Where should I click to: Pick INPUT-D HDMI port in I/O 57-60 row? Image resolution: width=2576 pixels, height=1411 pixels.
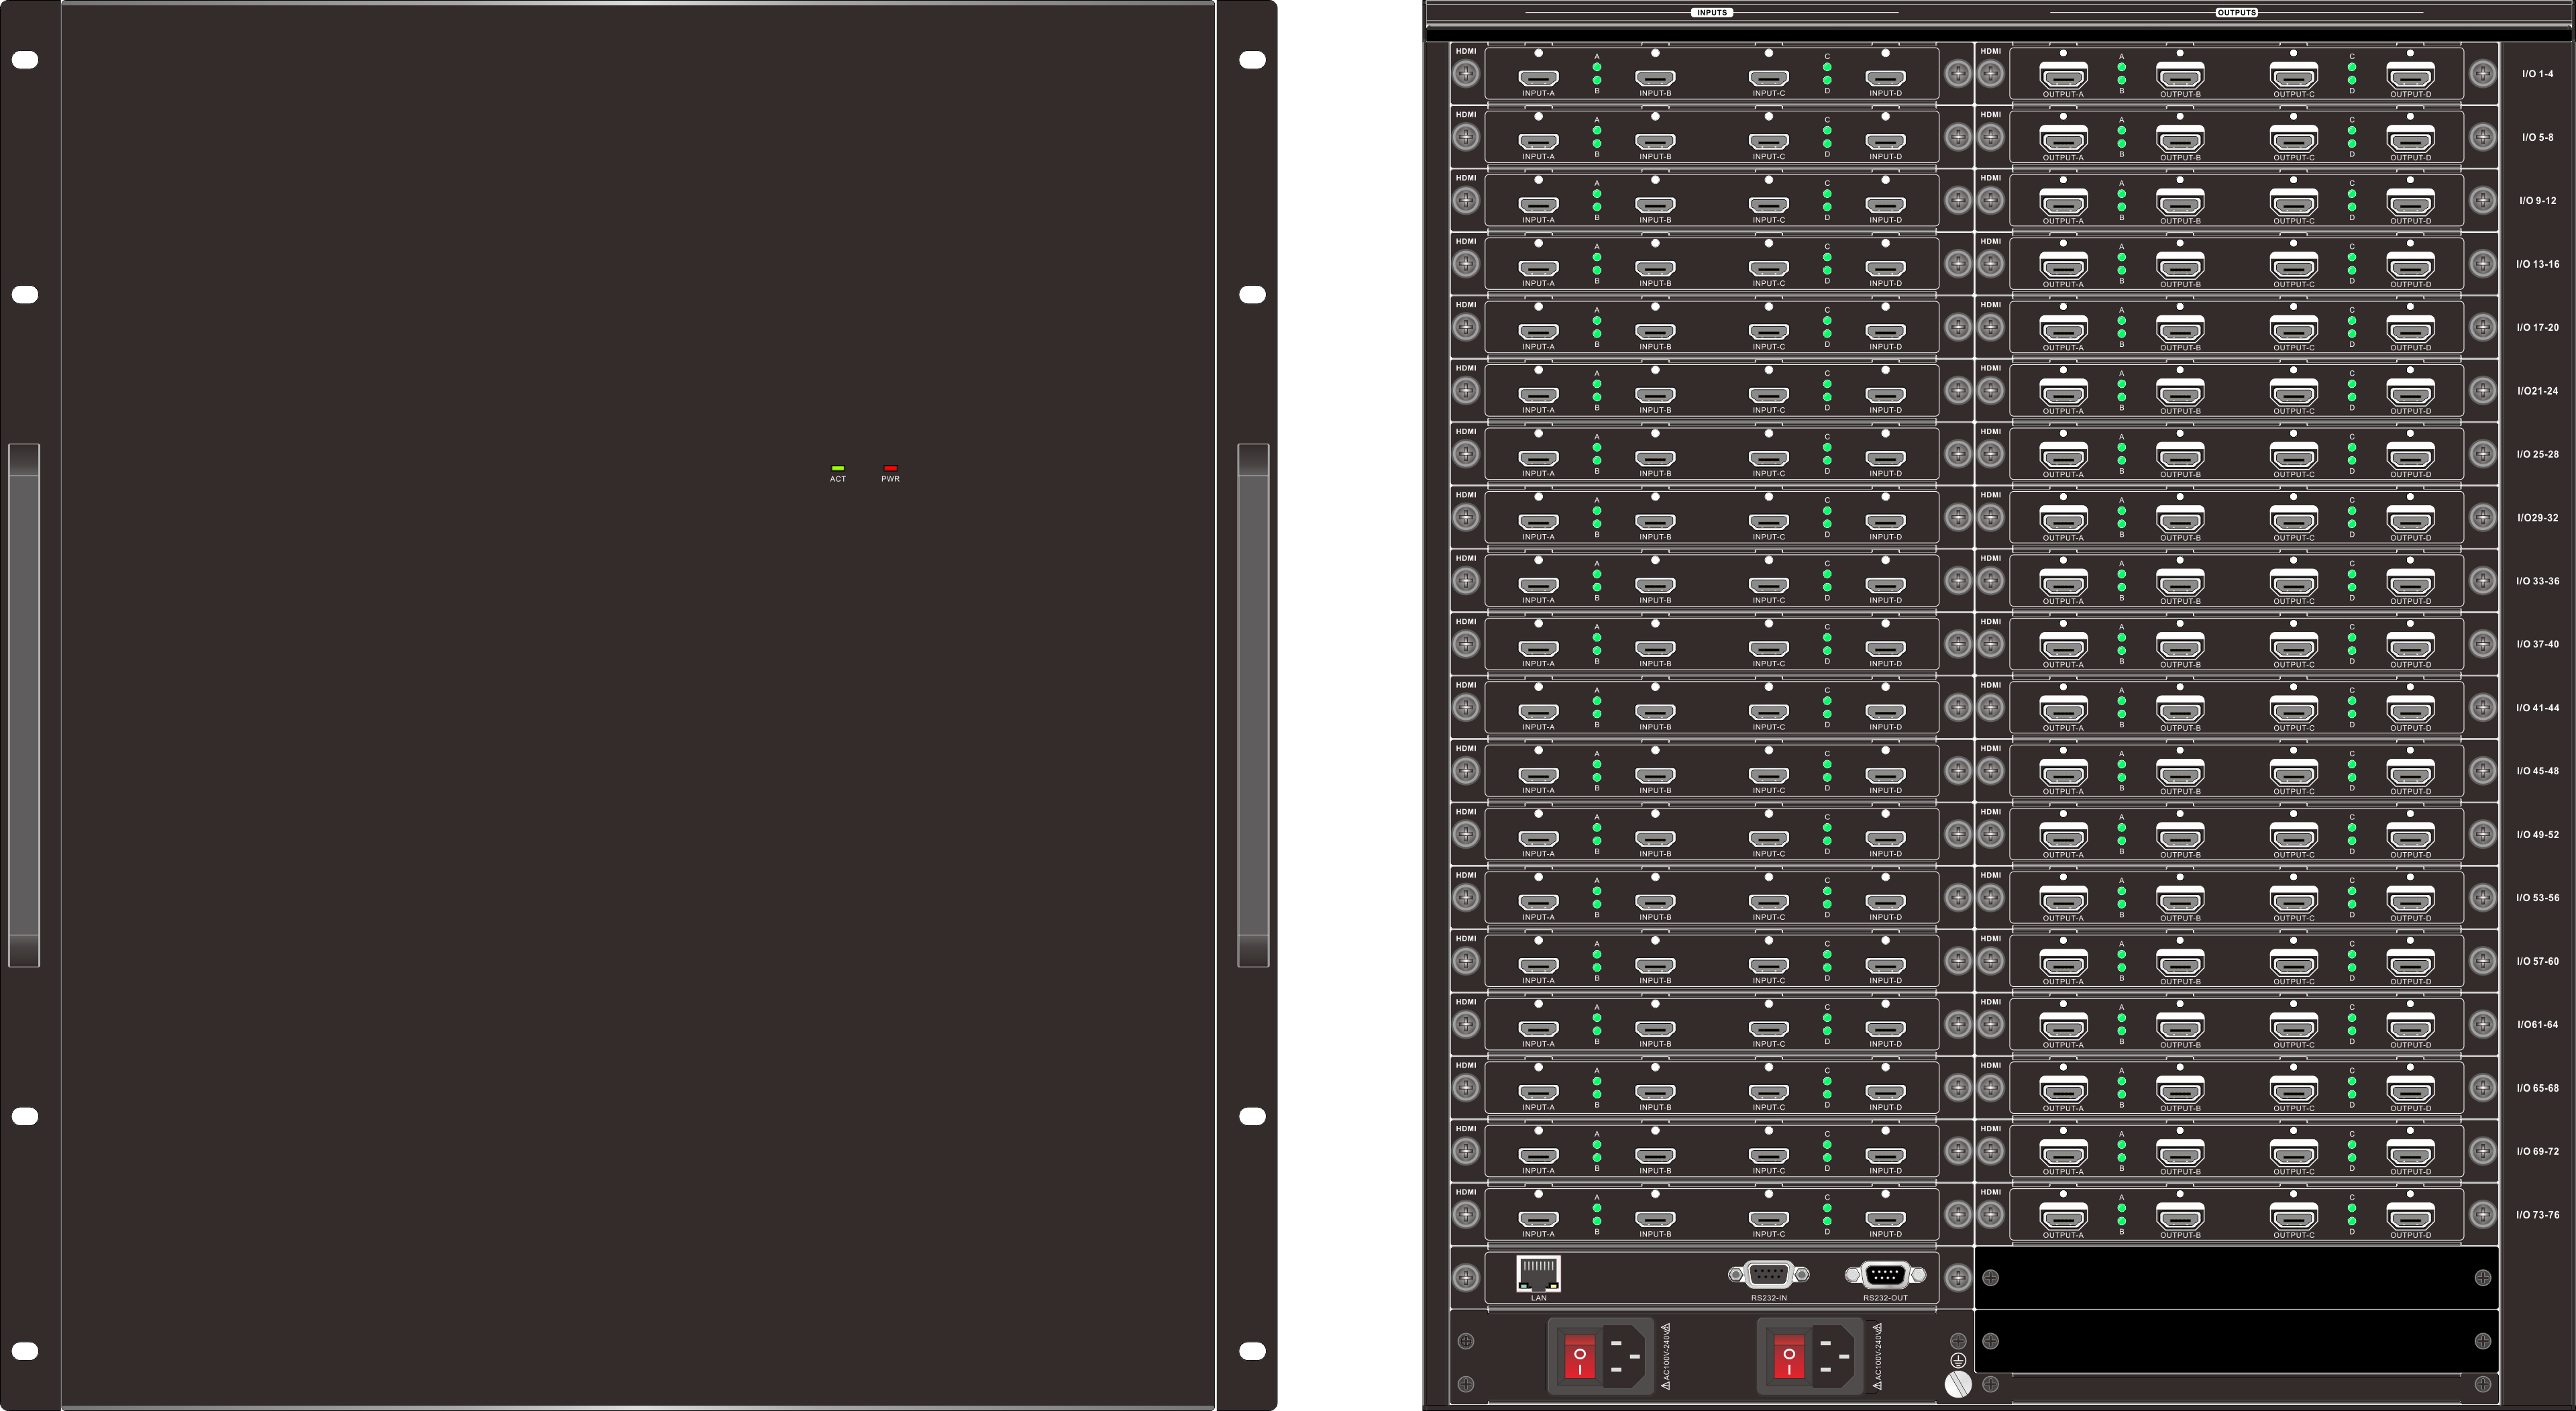coord(1885,966)
